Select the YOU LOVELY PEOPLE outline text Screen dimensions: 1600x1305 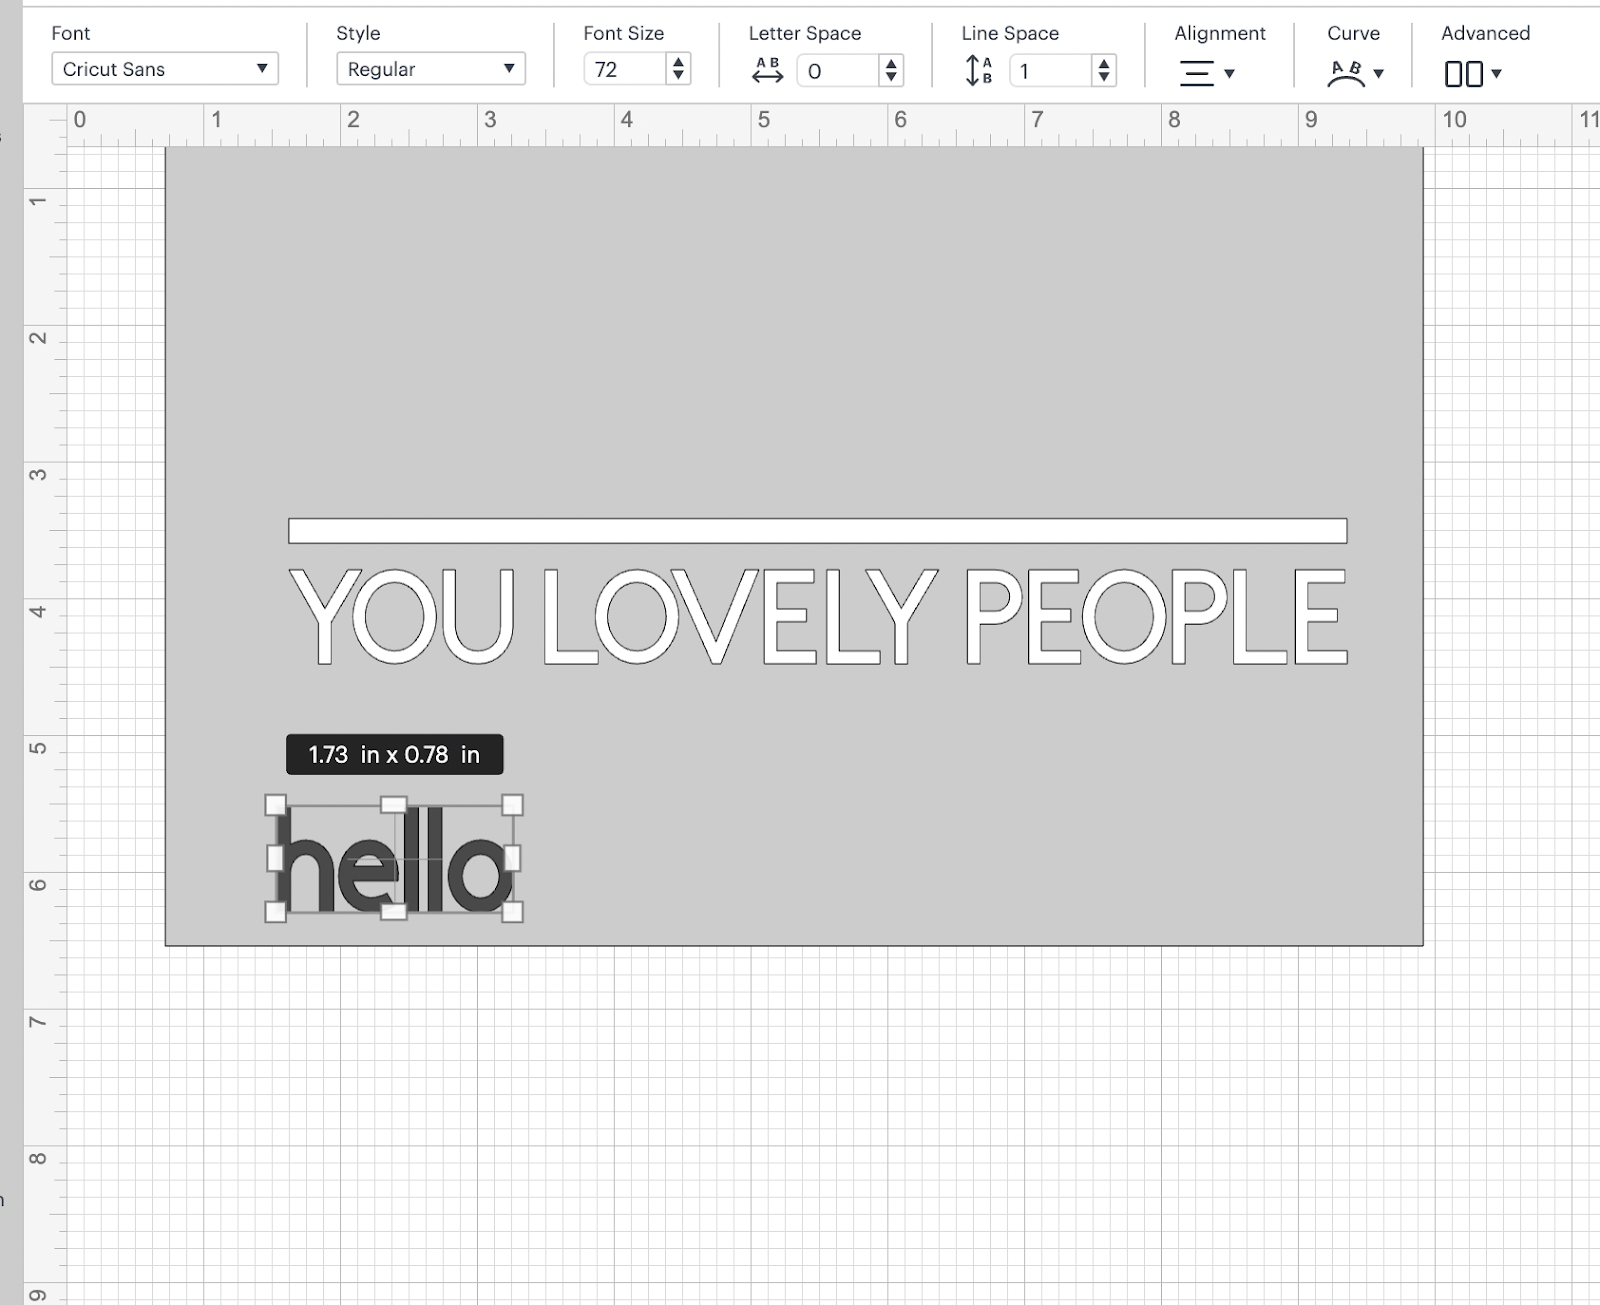(x=817, y=616)
